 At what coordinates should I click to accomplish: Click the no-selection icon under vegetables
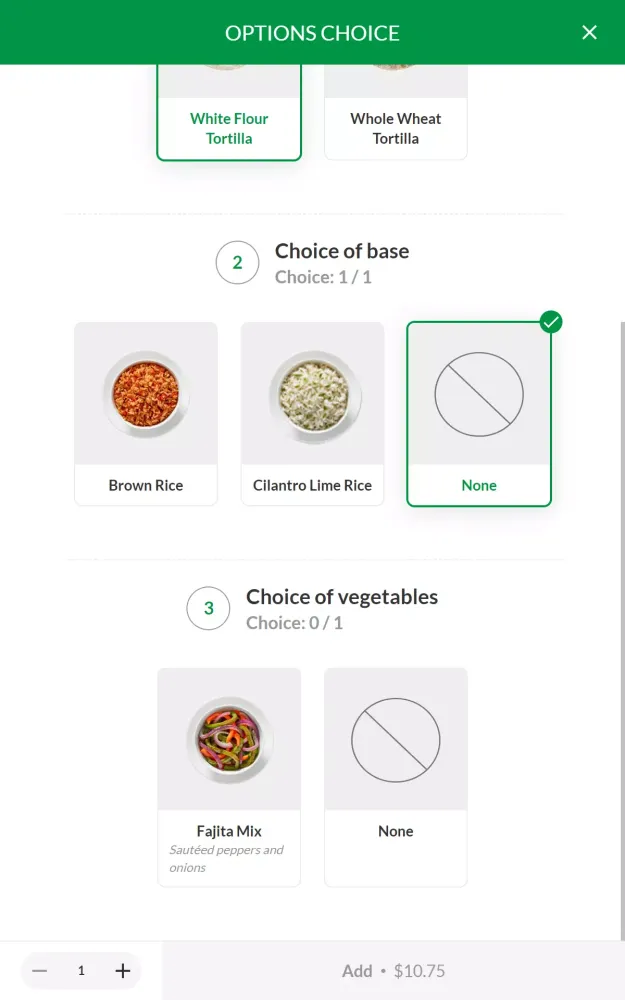point(395,740)
